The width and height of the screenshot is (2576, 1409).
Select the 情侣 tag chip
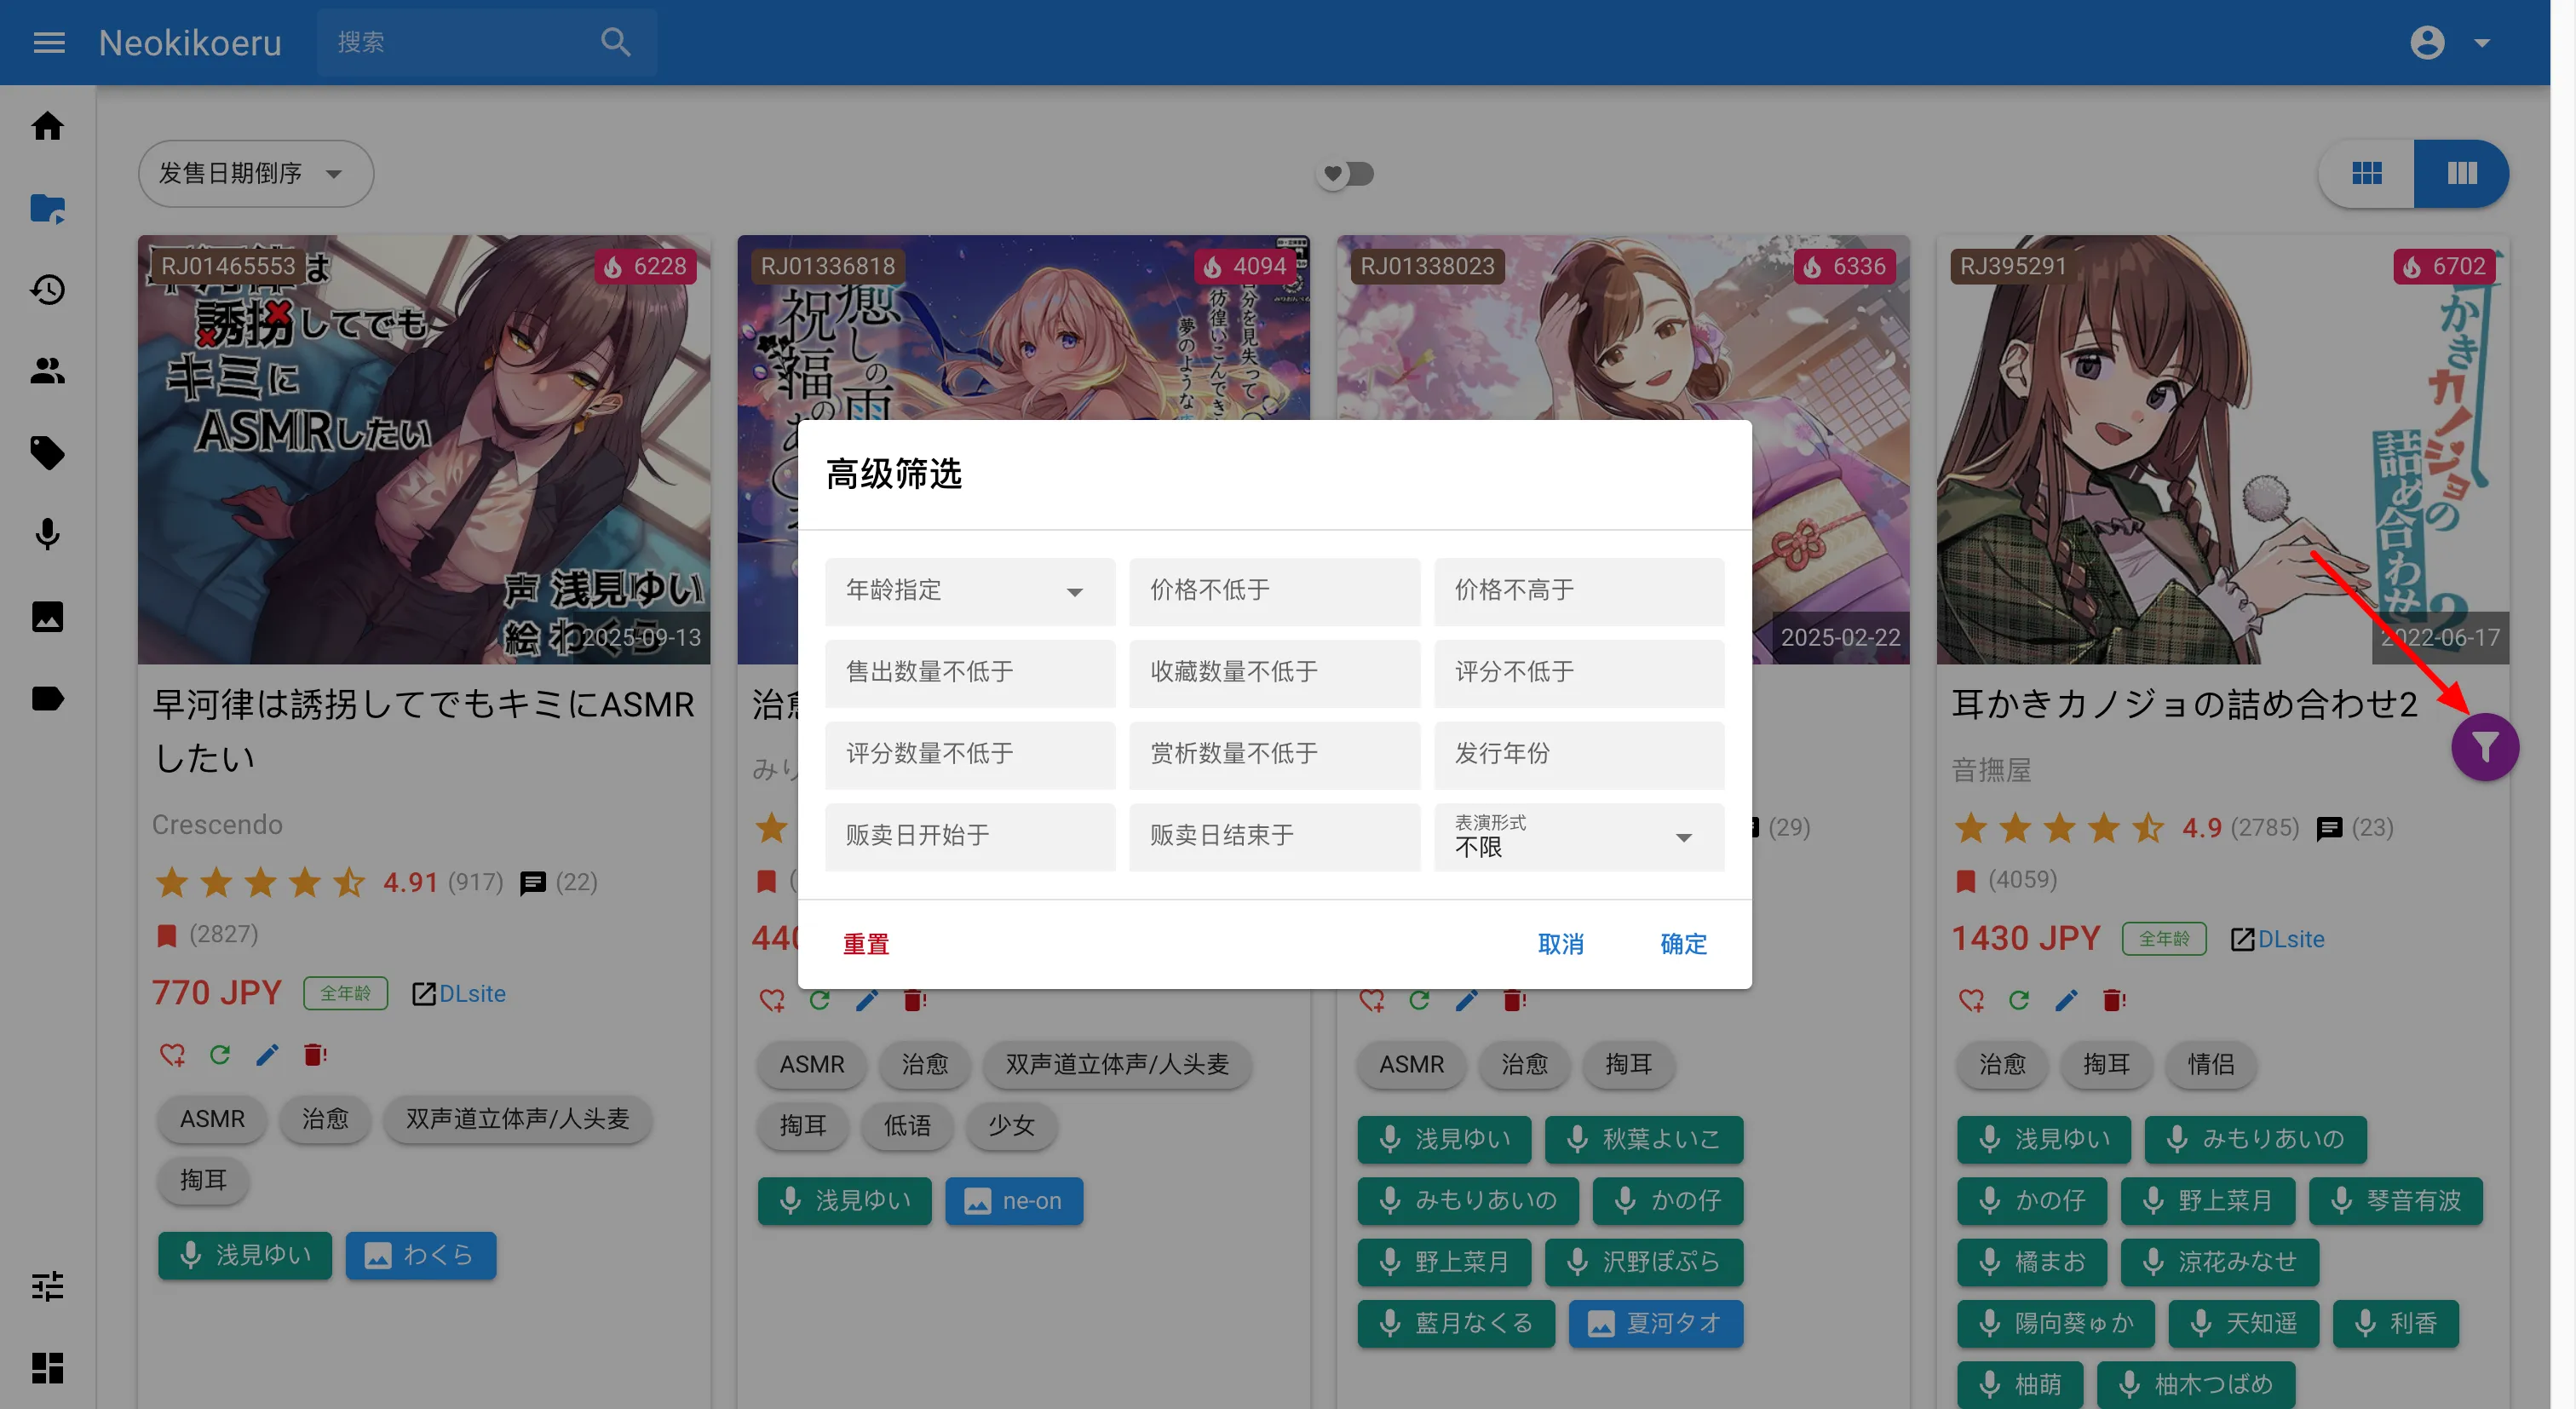point(2210,1064)
